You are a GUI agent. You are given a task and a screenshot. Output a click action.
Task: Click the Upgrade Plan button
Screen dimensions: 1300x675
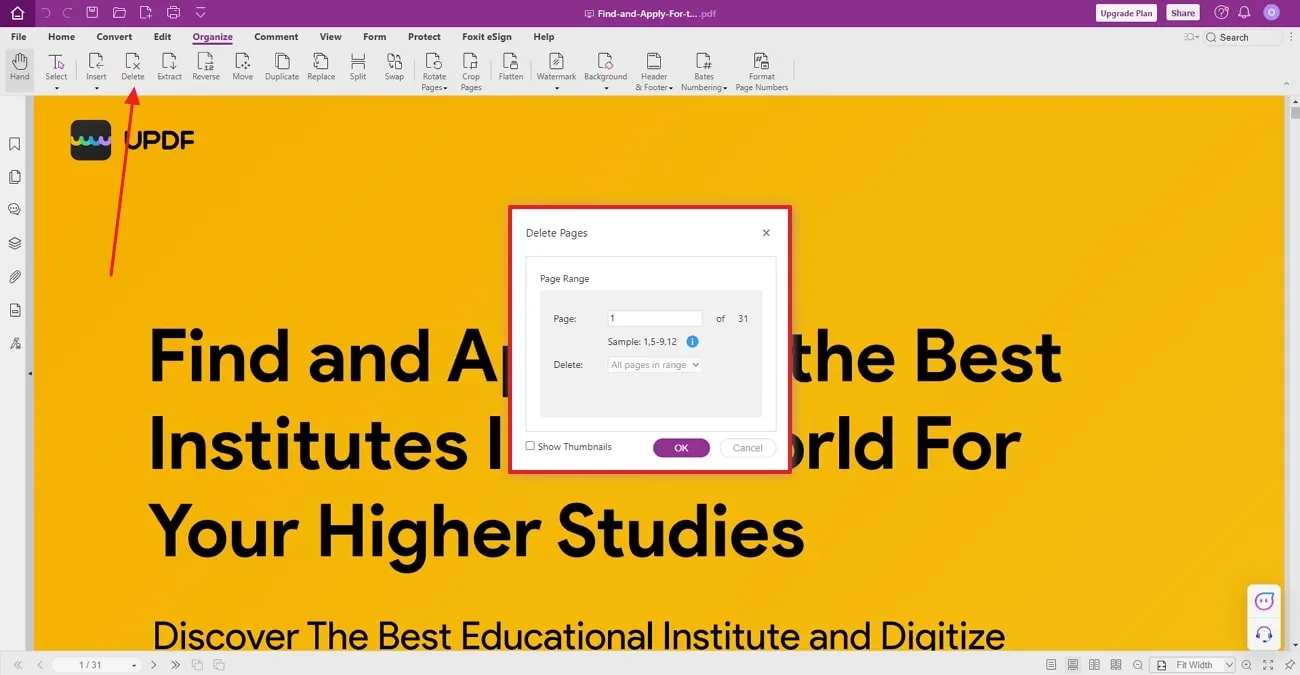(x=1125, y=13)
